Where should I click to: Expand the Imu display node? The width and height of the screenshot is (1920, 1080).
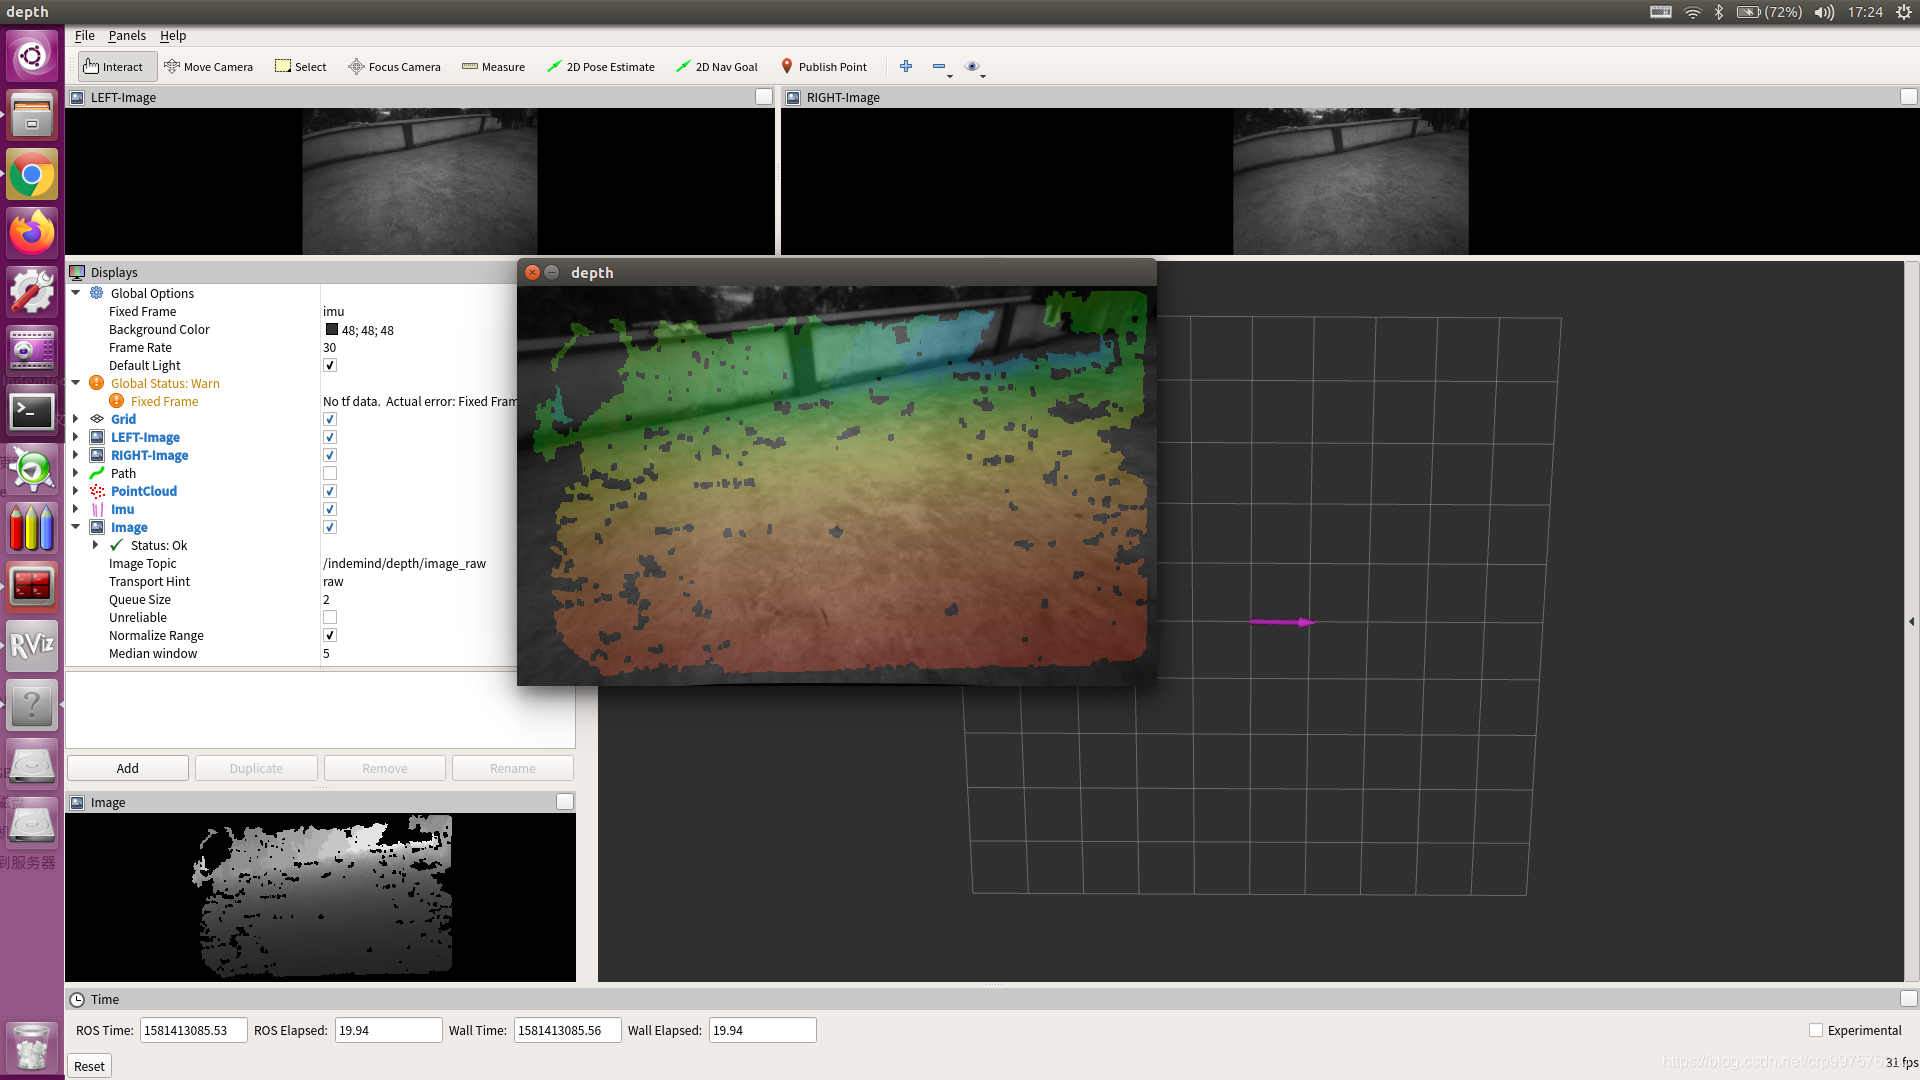pos(76,509)
